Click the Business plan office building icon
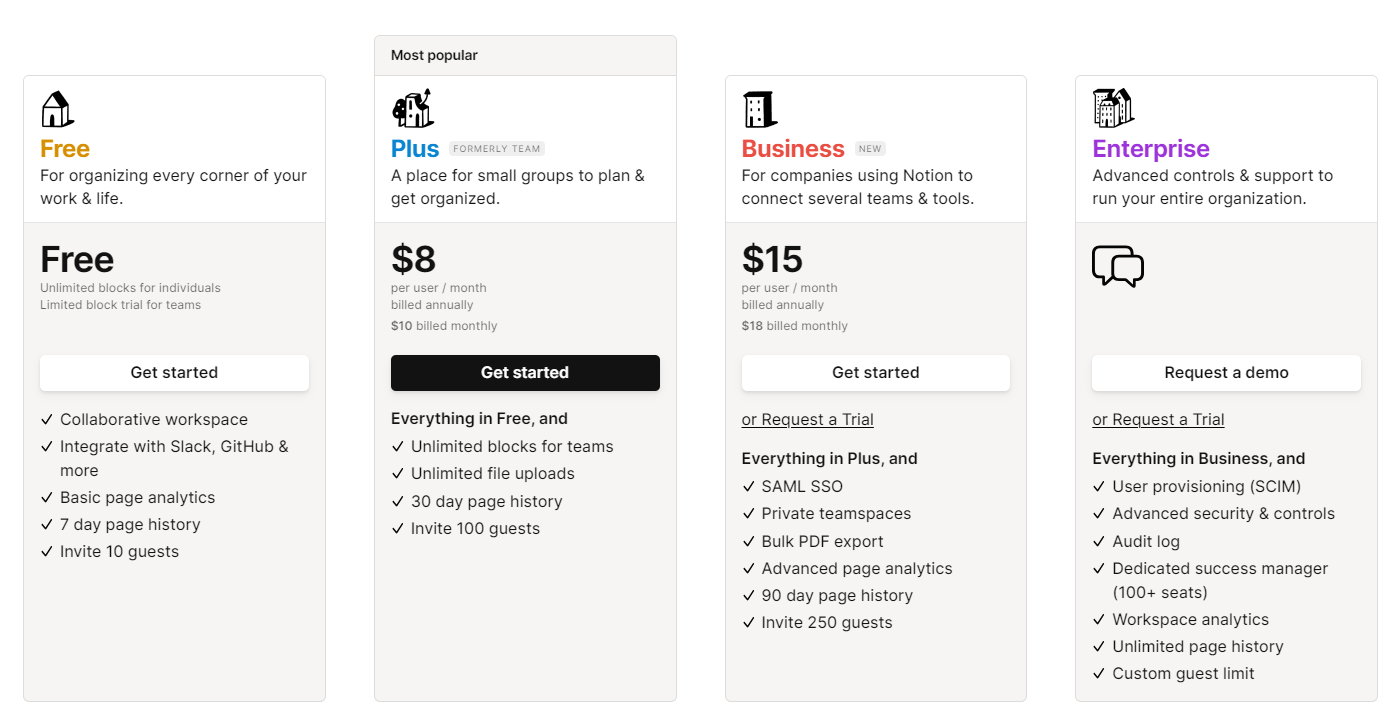This screenshot has height=728, width=1400. point(760,108)
